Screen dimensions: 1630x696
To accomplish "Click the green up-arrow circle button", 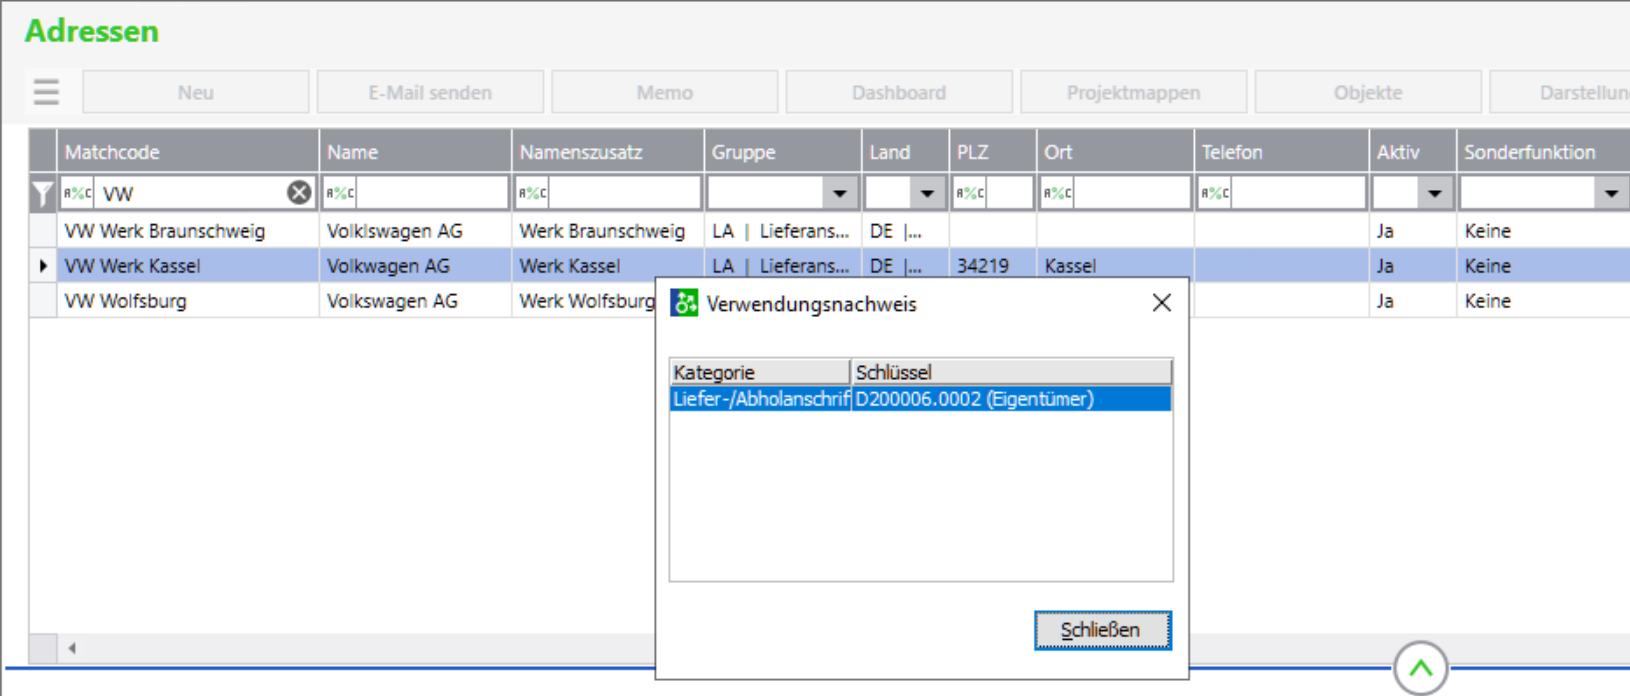I will (x=1420, y=668).
